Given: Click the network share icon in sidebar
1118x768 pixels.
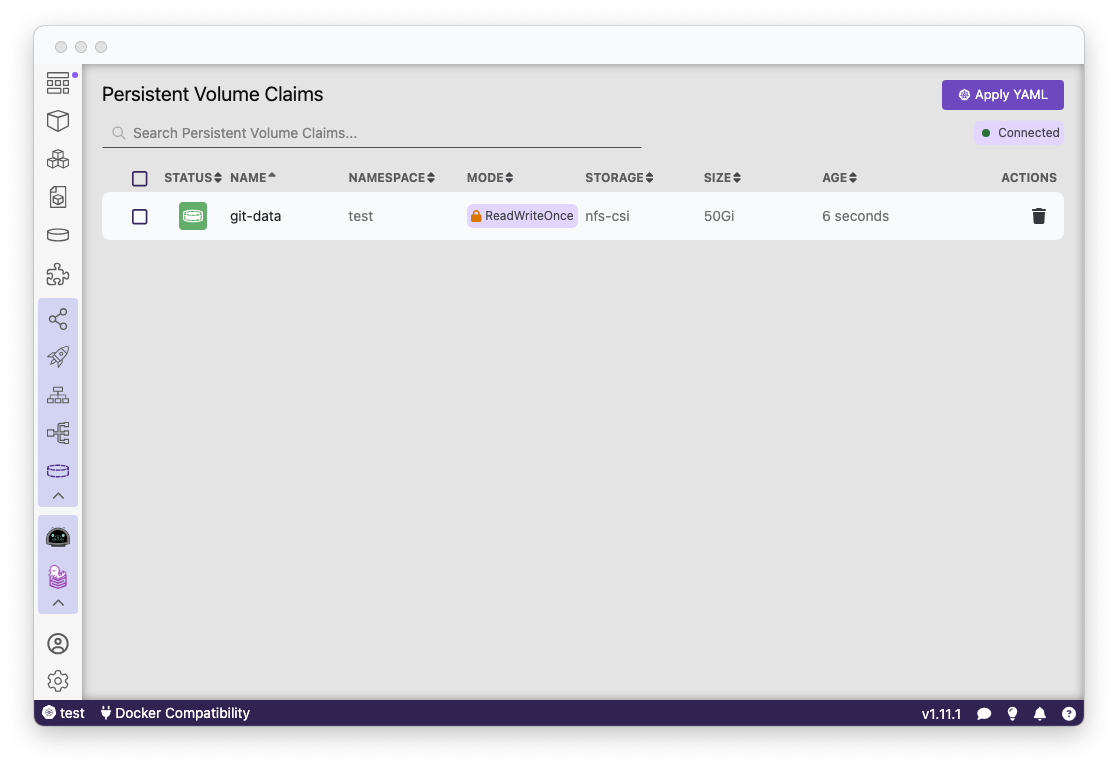Looking at the screenshot, I should tap(57, 318).
